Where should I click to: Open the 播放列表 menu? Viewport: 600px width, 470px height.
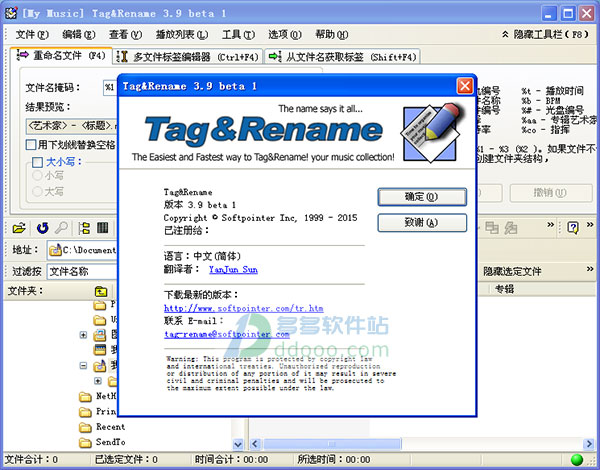(182, 34)
